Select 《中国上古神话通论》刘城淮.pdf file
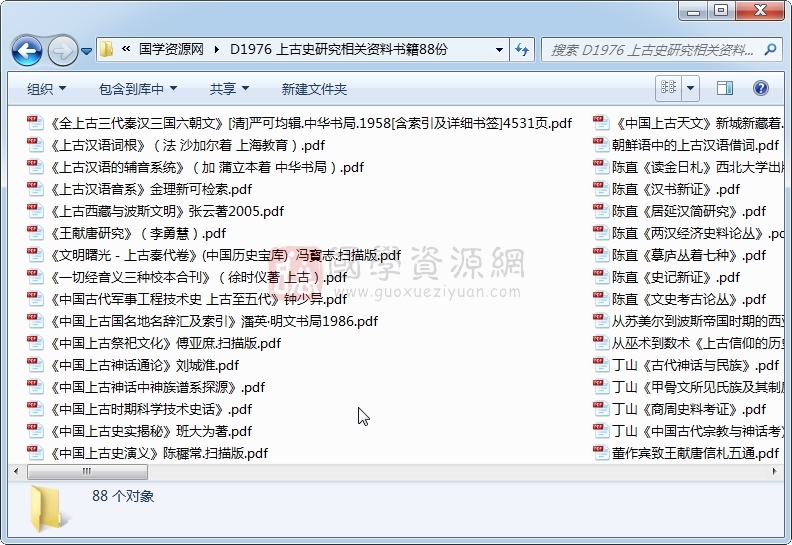792x545 pixels. pos(144,365)
